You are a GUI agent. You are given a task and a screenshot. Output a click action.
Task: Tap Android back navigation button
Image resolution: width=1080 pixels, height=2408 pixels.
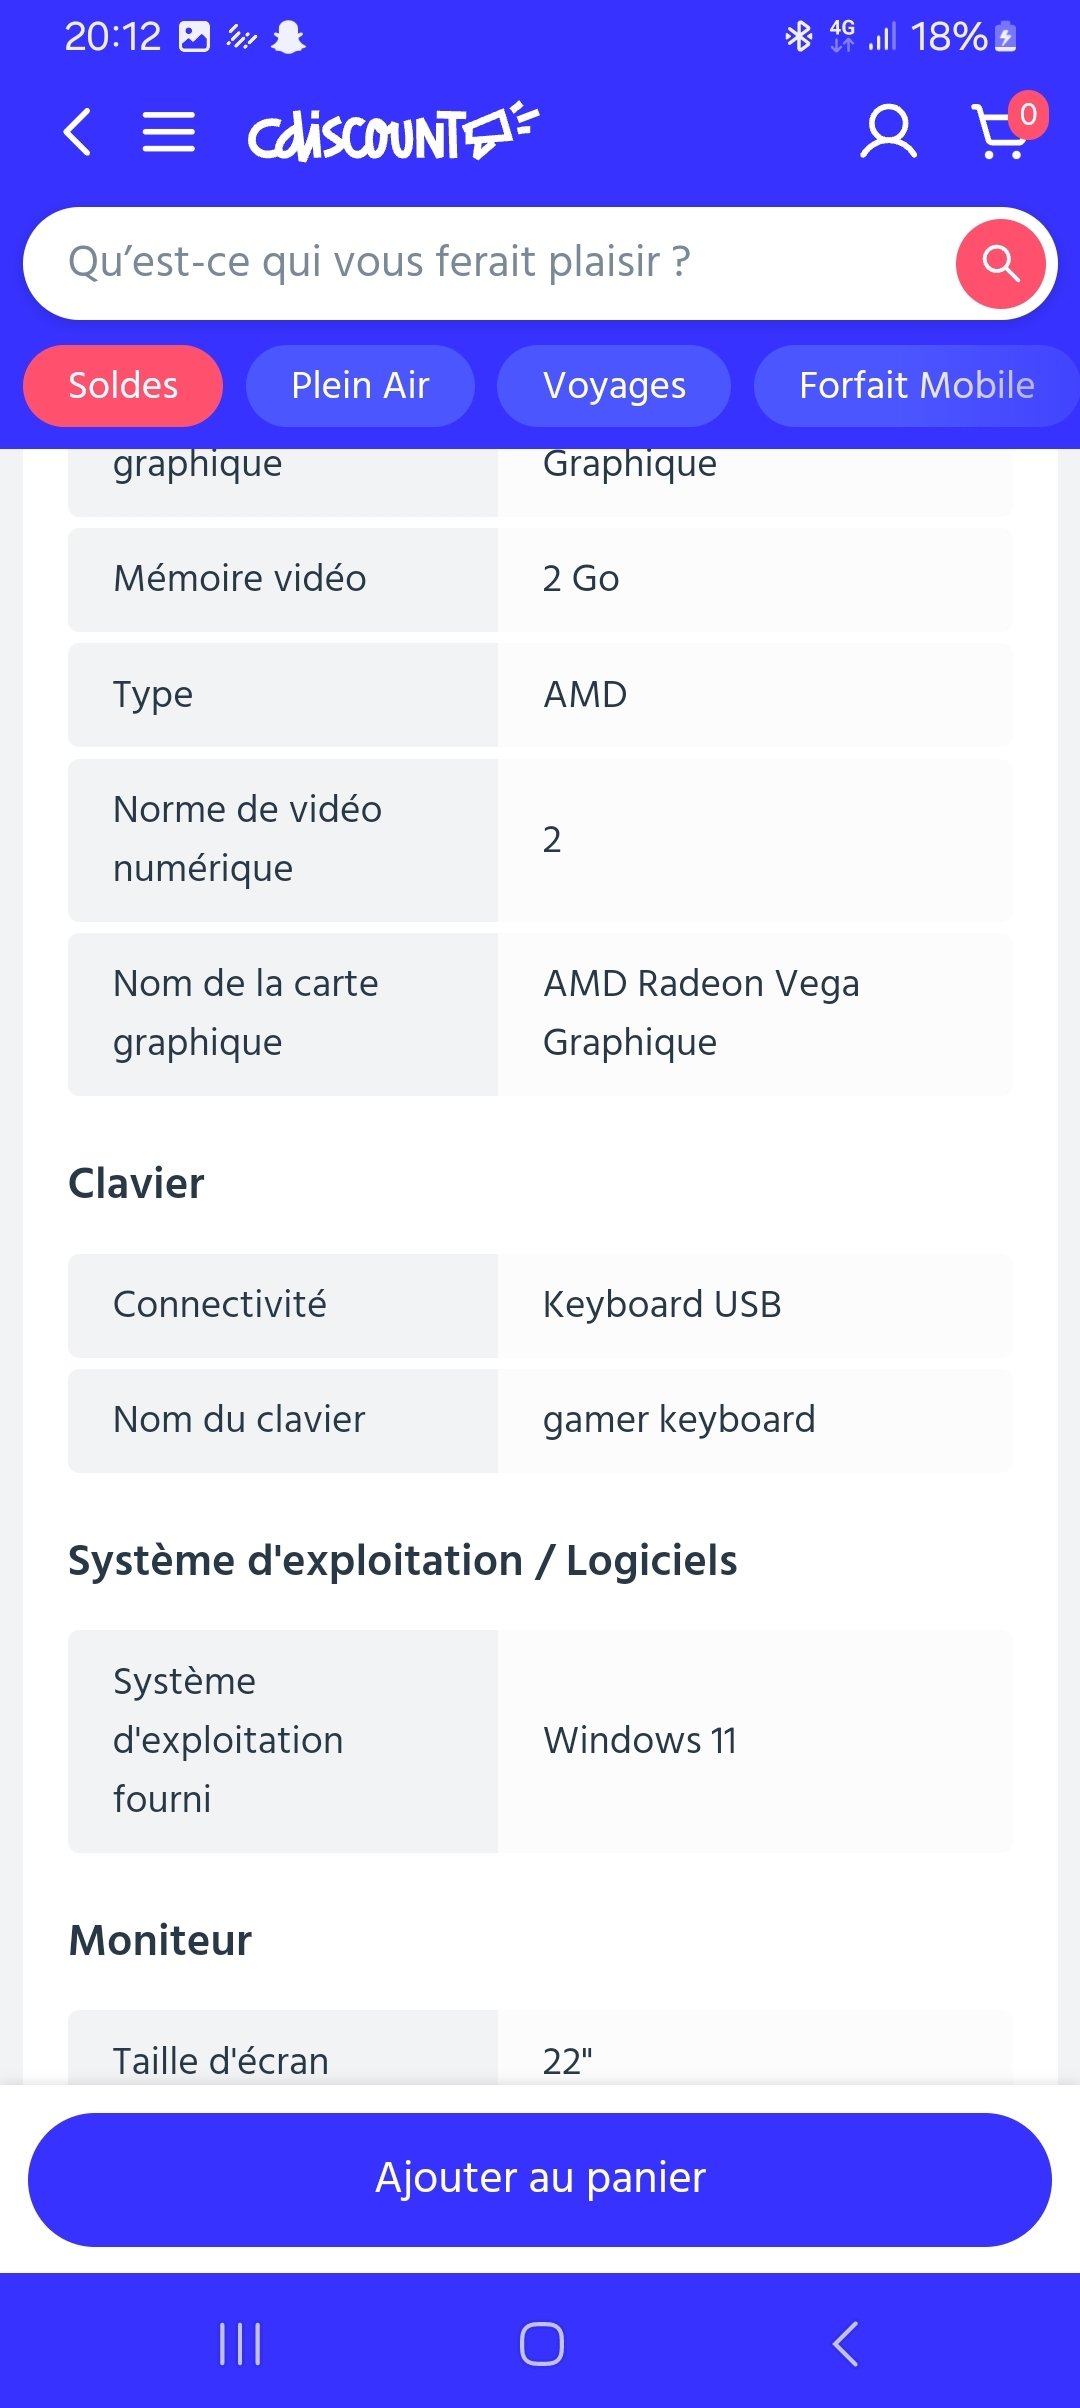pyautogui.click(x=845, y=2343)
